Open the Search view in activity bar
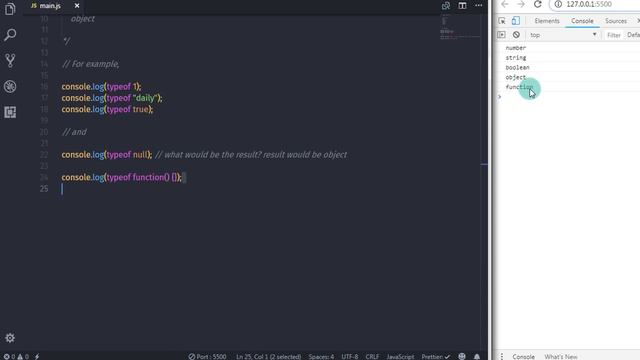This screenshot has width=640, height=360. [10, 35]
